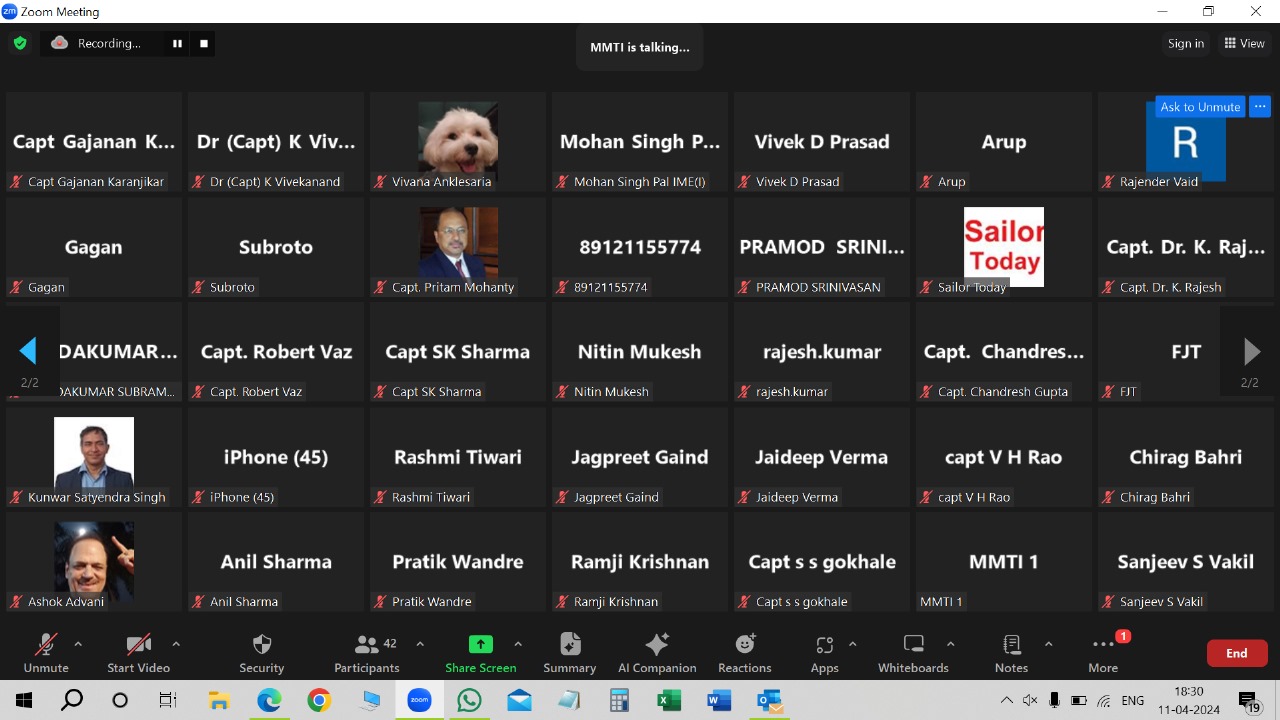Screen dimensions: 1280x720
Task: Start Video with the camera button
Action: tap(138, 645)
